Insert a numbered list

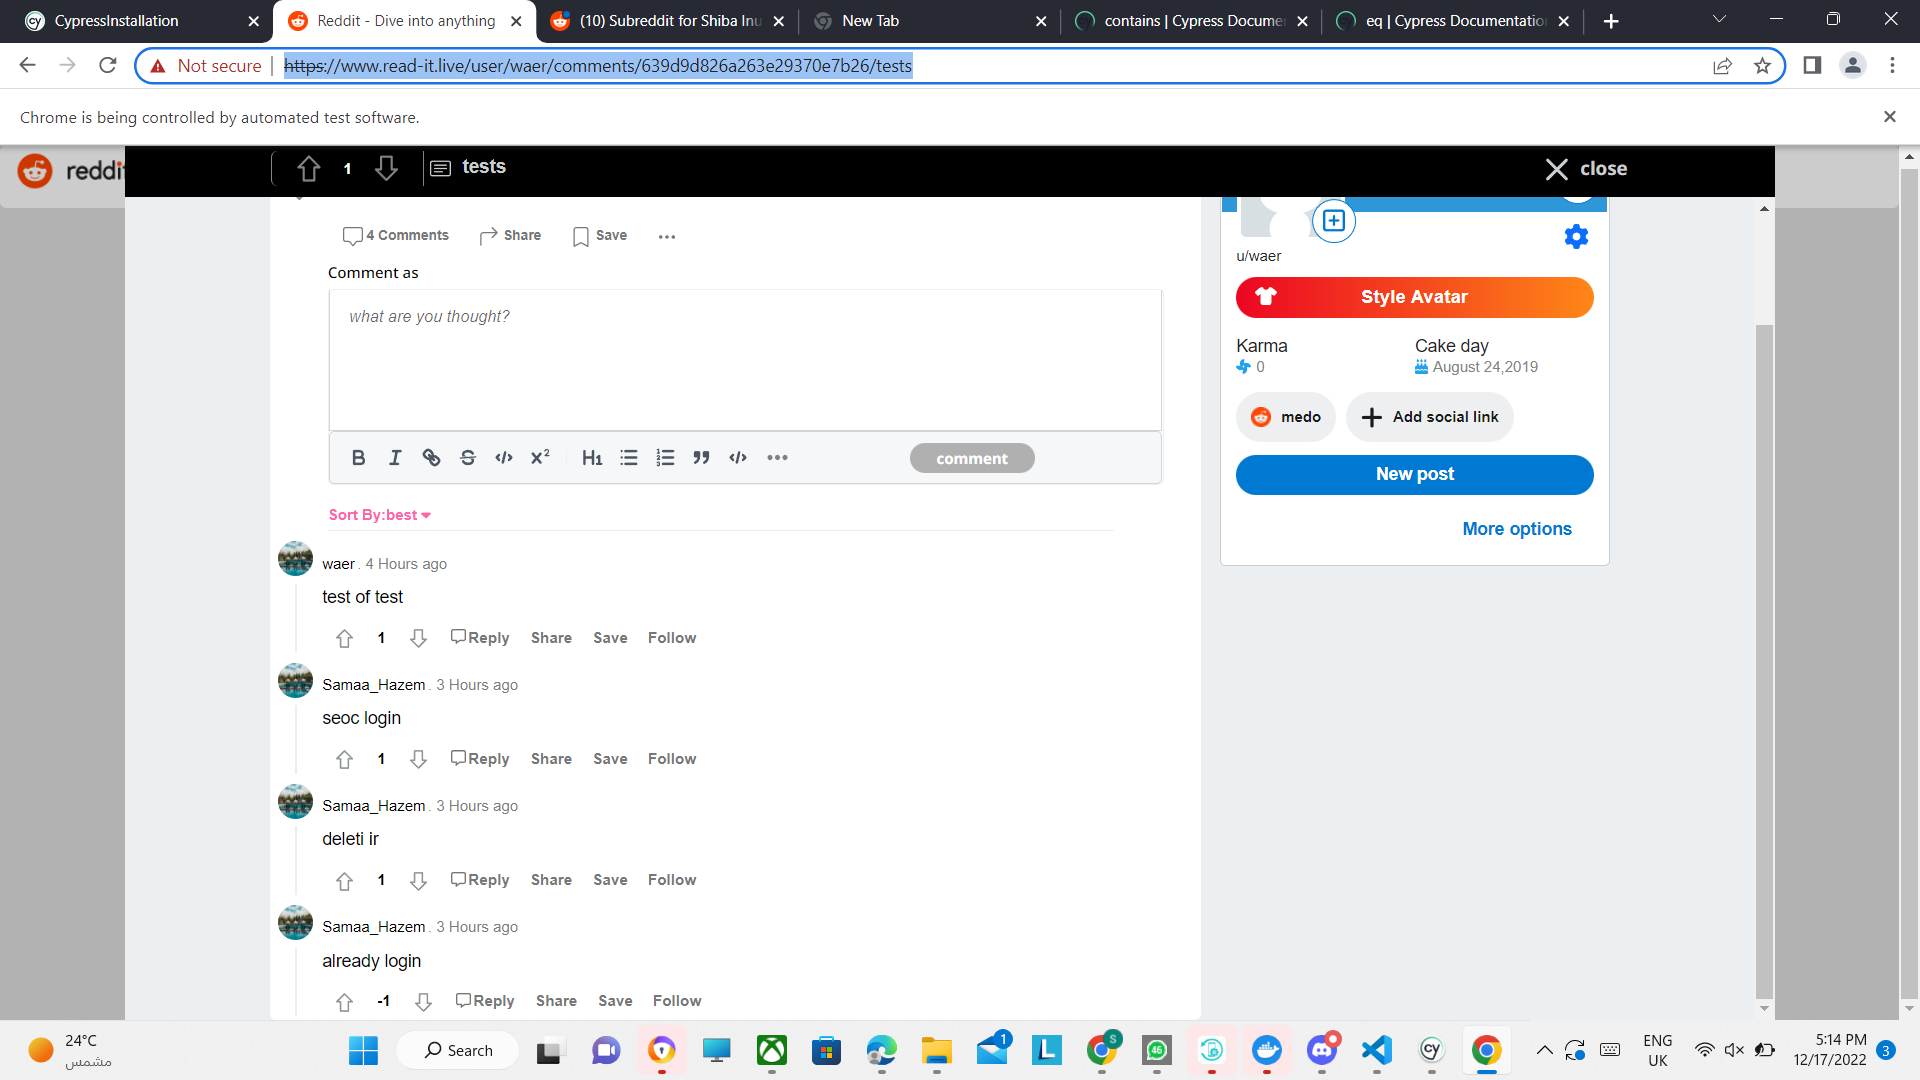click(665, 458)
